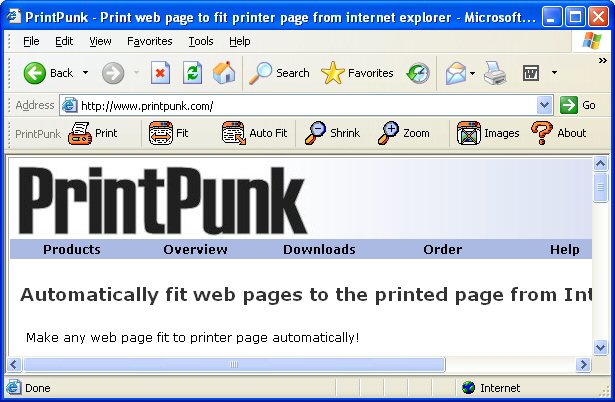The width and height of the screenshot is (615, 402).
Task: Click the horizontal scrollbar left arrow
Action: click(14, 365)
